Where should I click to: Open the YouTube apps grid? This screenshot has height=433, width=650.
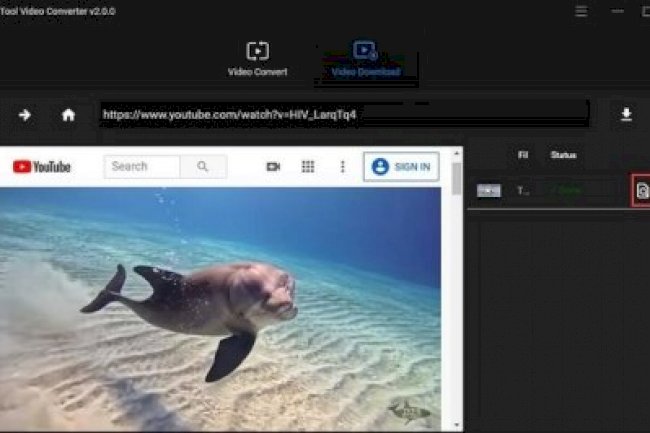tap(308, 167)
